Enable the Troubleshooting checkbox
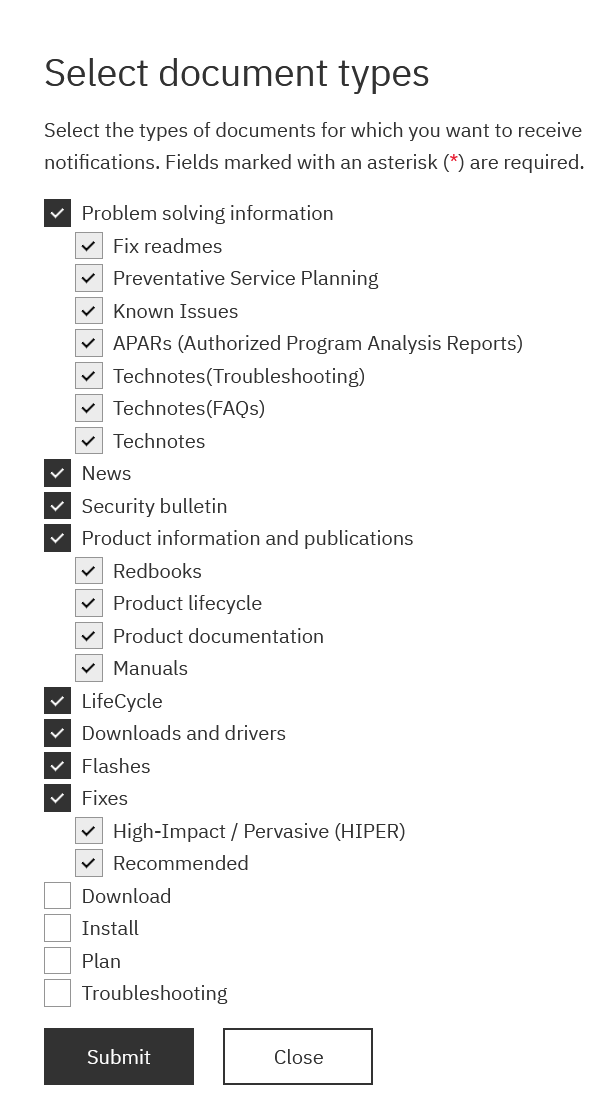Image resolution: width=605 pixels, height=1103 pixels. tap(58, 993)
